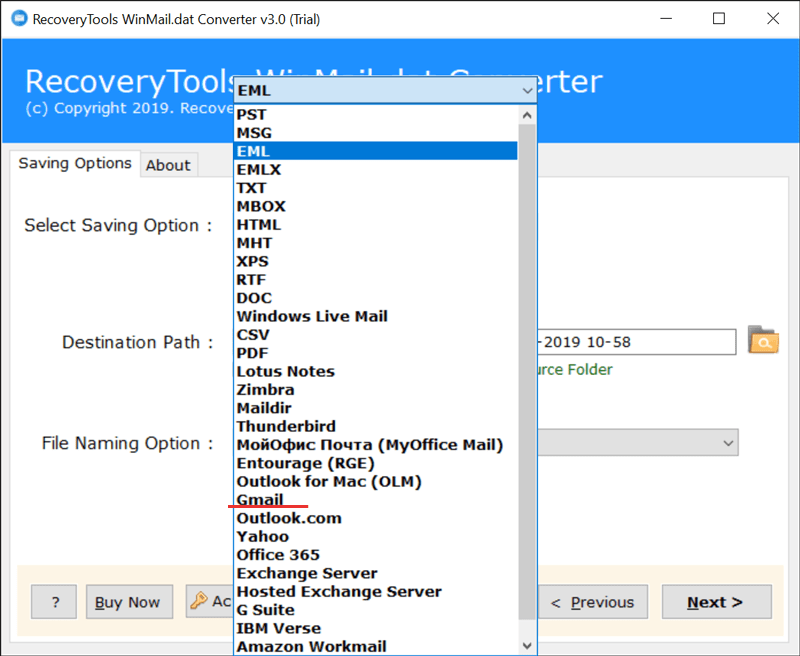Viewport: 800px width, 656px height.
Task: Open the Saving Options tab
Action: click(75, 163)
